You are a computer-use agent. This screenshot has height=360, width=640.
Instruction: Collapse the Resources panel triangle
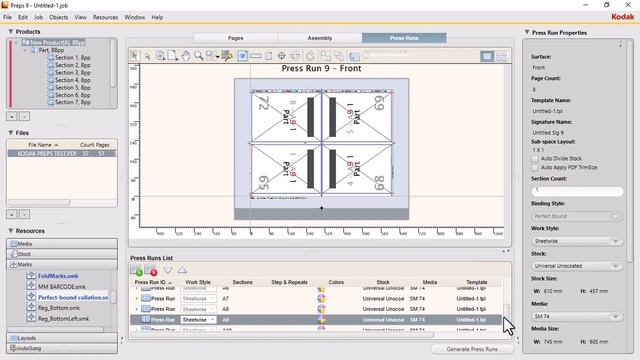[11, 231]
